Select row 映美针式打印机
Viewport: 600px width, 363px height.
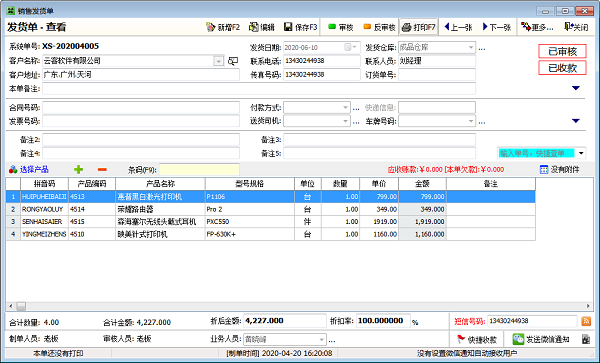[271, 234]
